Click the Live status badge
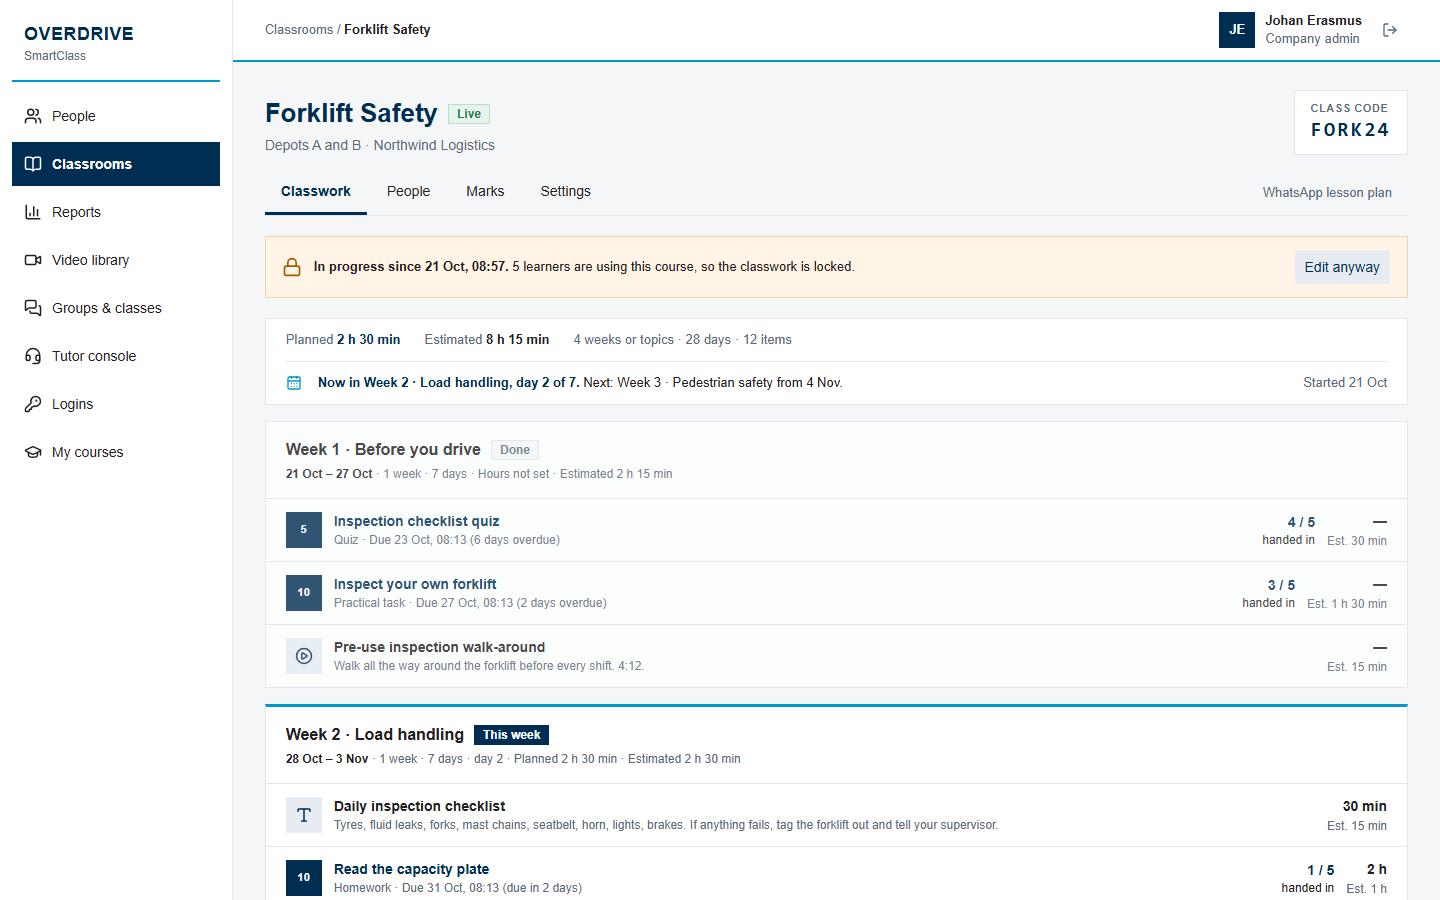 pyautogui.click(x=469, y=114)
